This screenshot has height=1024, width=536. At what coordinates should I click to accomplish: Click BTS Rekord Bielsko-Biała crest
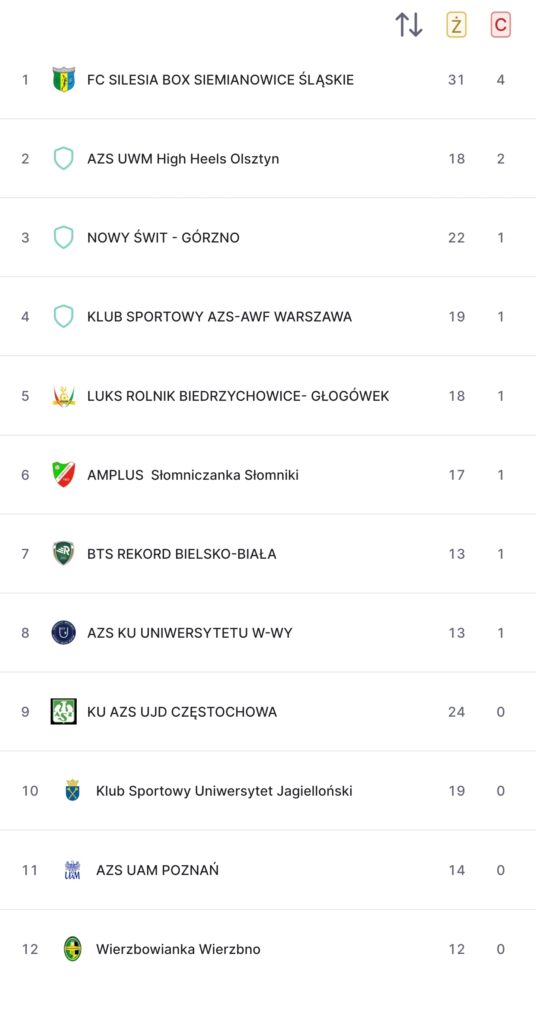[x=63, y=554]
